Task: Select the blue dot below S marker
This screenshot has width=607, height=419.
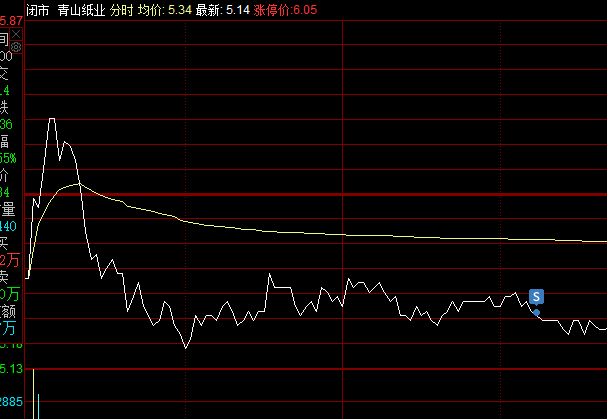Action: [x=537, y=312]
